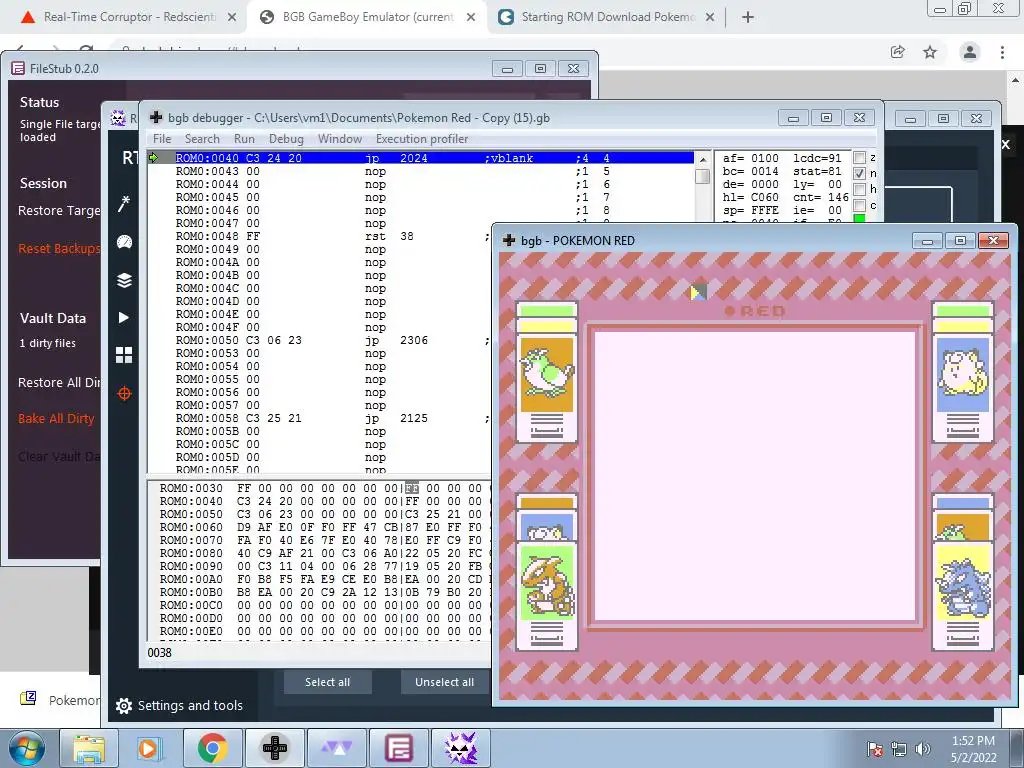Image resolution: width=1024 pixels, height=768 pixels.
Task: Click the Rhydon portrait in Pokemon game
Action: point(963,583)
